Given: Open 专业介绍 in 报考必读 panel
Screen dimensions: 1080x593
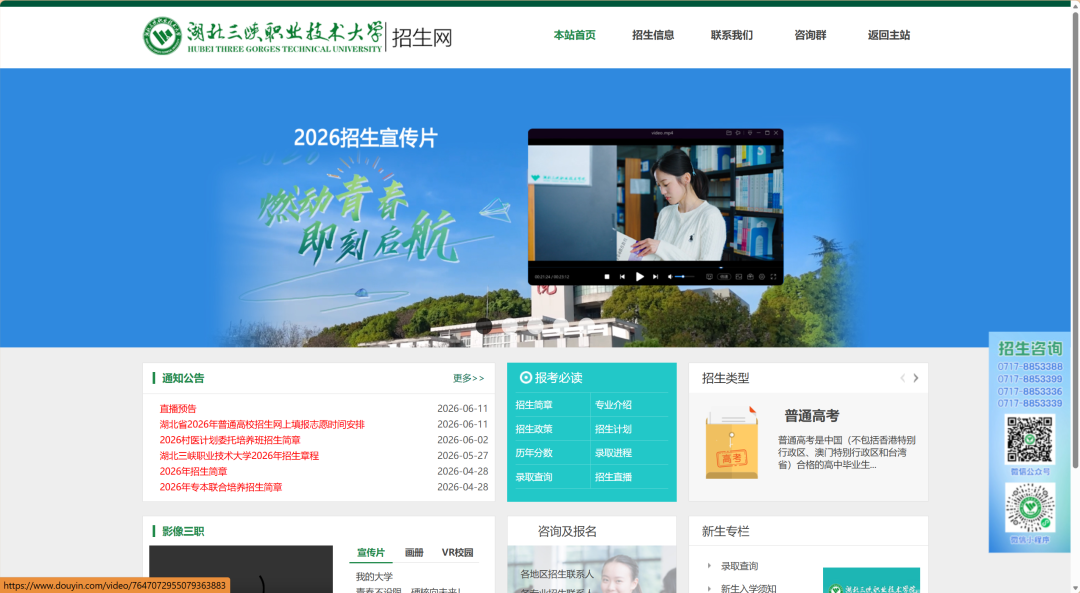Looking at the screenshot, I should (613, 405).
